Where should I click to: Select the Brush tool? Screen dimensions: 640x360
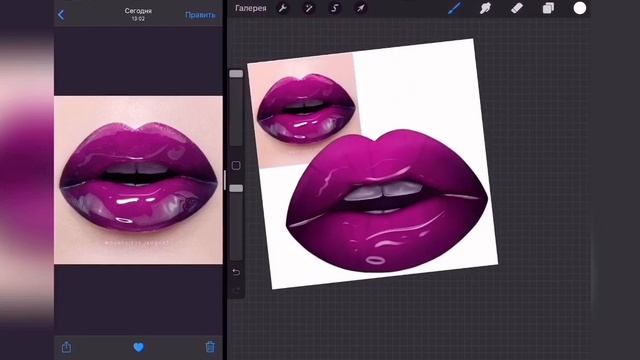coord(454,8)
